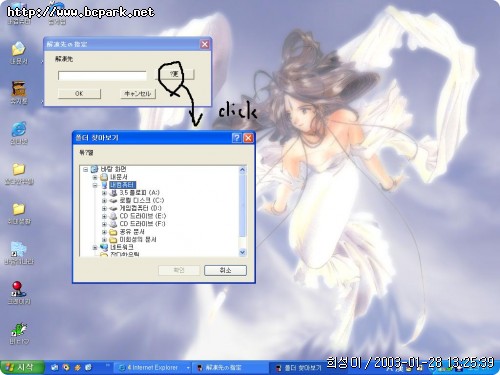Switch to 解凍先の指定 taskbar button
Viewport: 500px width, 375px height.
pos(230,368)
